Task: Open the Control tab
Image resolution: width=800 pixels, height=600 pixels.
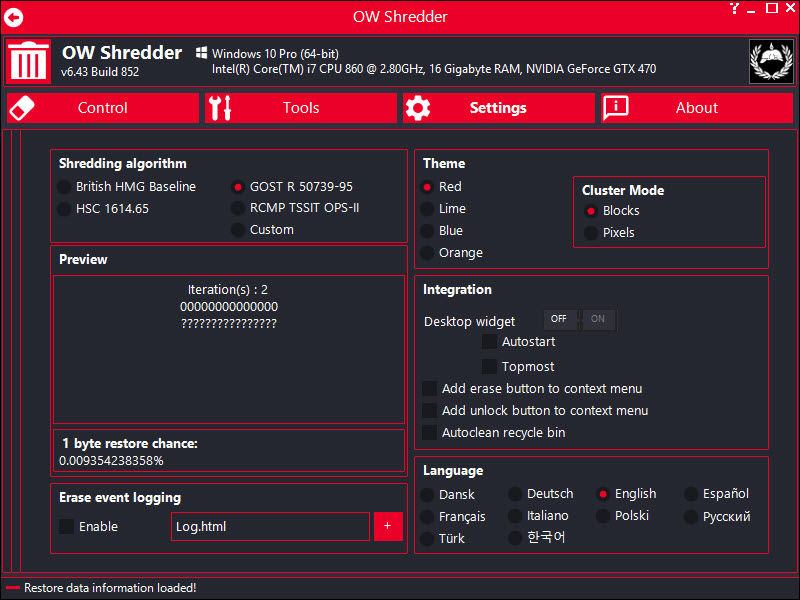Action: click(103, 108)
